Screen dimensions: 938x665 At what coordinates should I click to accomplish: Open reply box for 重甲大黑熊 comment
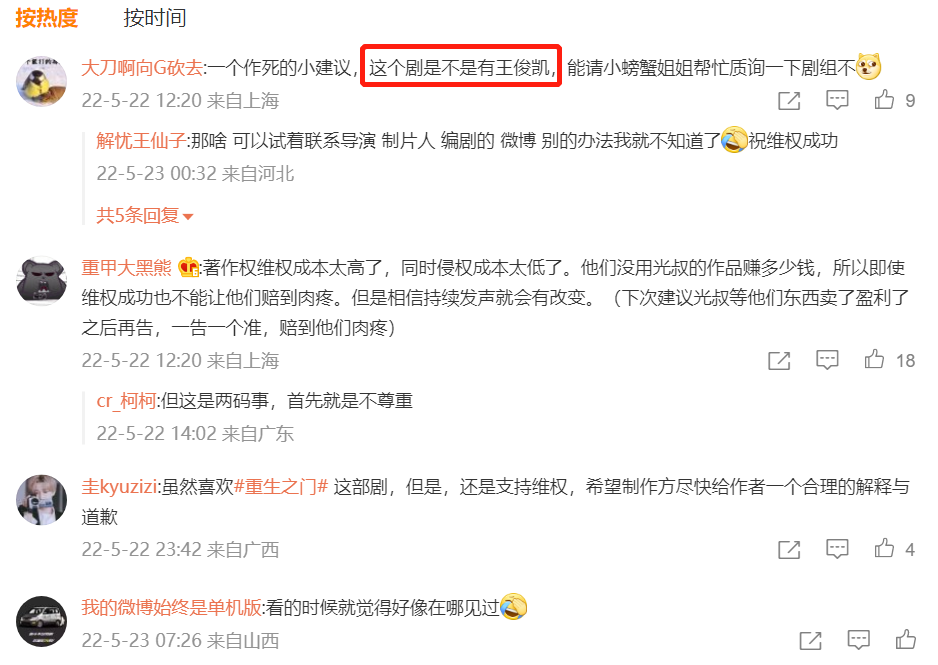point(827,360)
